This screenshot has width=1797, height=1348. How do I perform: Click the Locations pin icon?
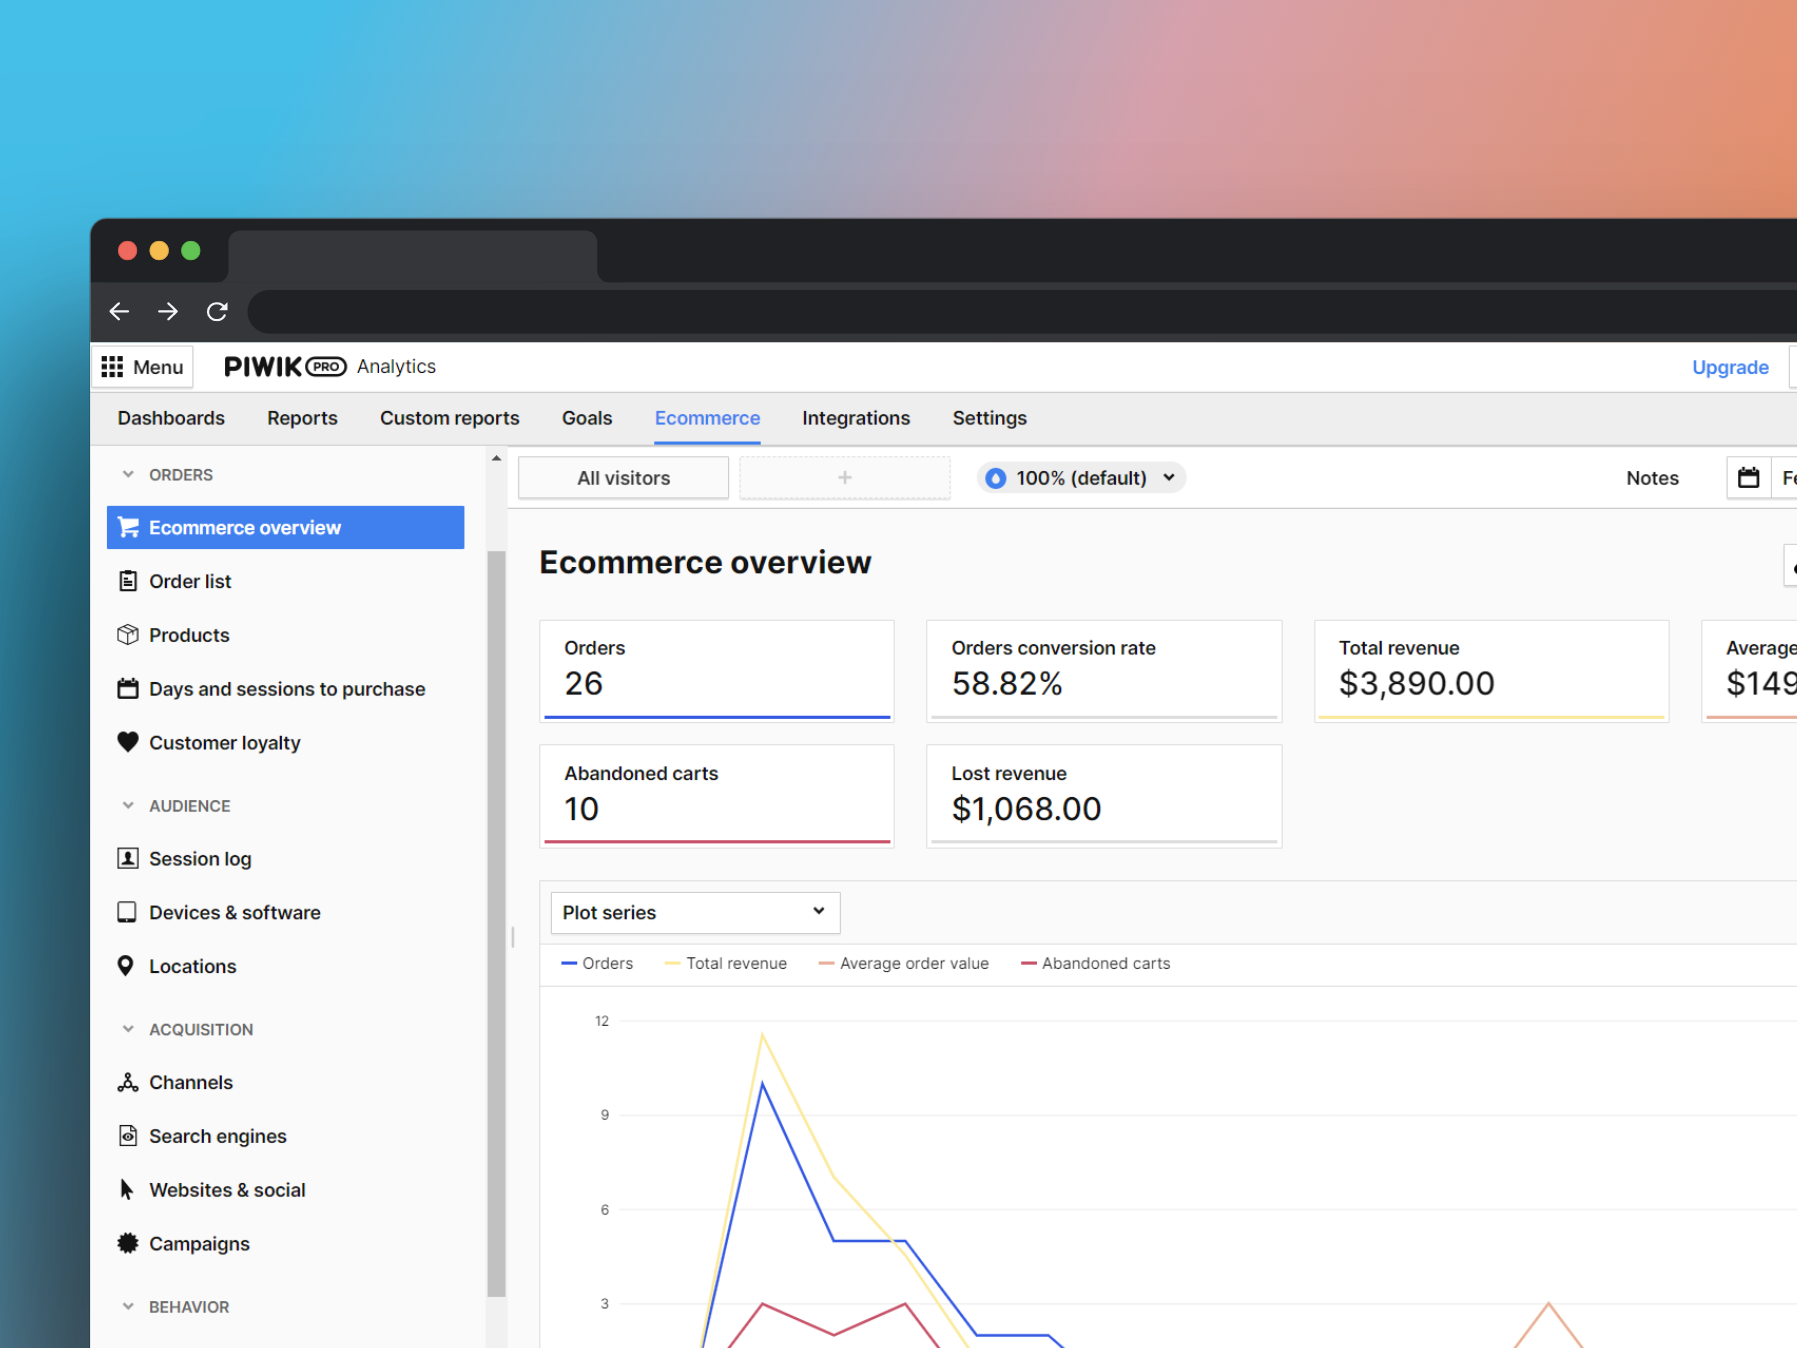[x=126, y=965]
